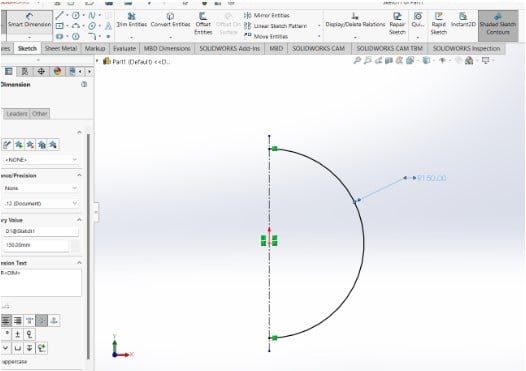Viewport: 526px width, 371px height.
Task: Click Offset Entities tool
Action: [203, 23]
